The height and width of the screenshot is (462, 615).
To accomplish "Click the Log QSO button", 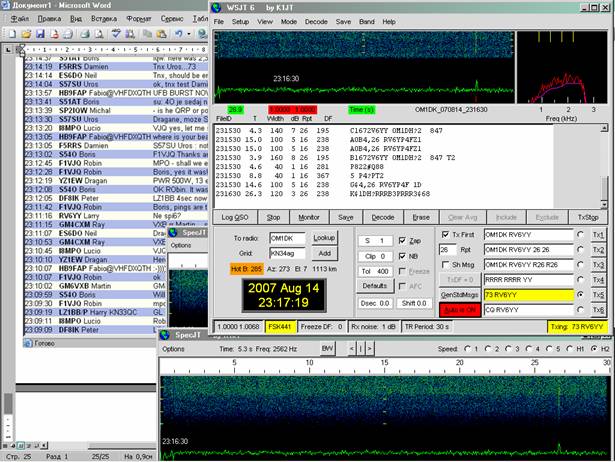I will [x=235, y=217].
